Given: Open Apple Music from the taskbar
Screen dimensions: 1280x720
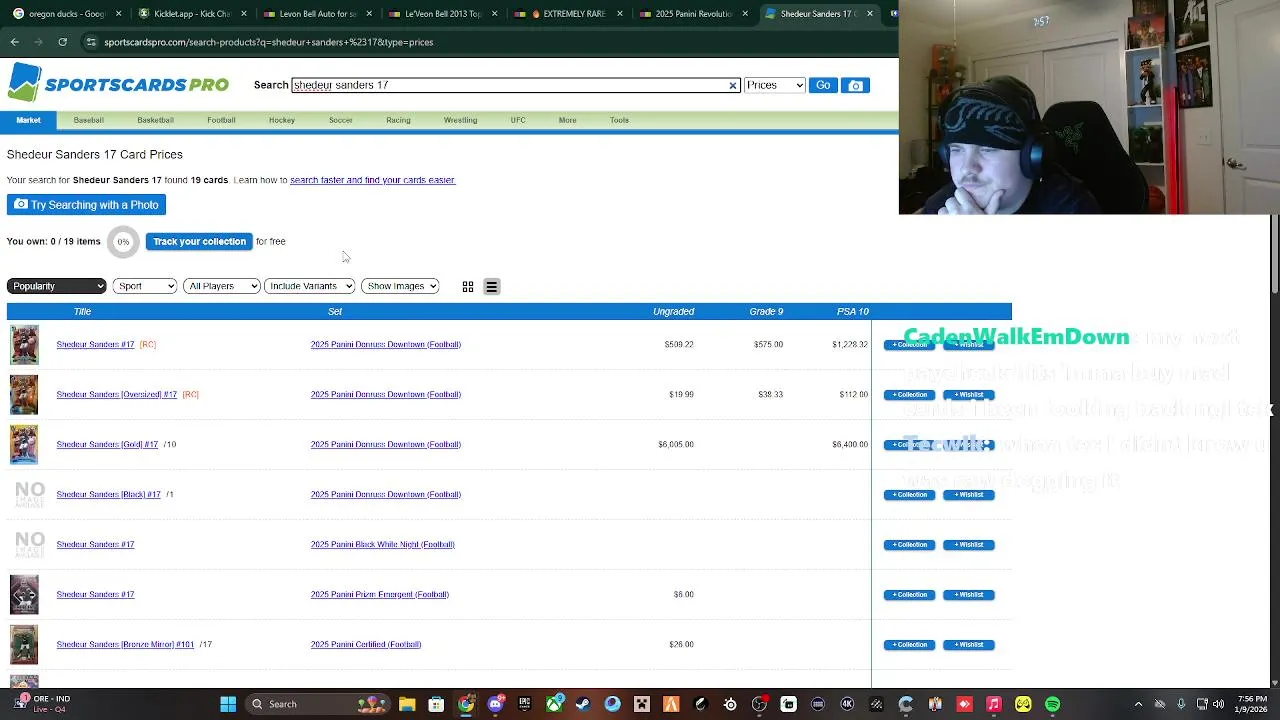Looking at the screenshot, I should pos(993,704).
